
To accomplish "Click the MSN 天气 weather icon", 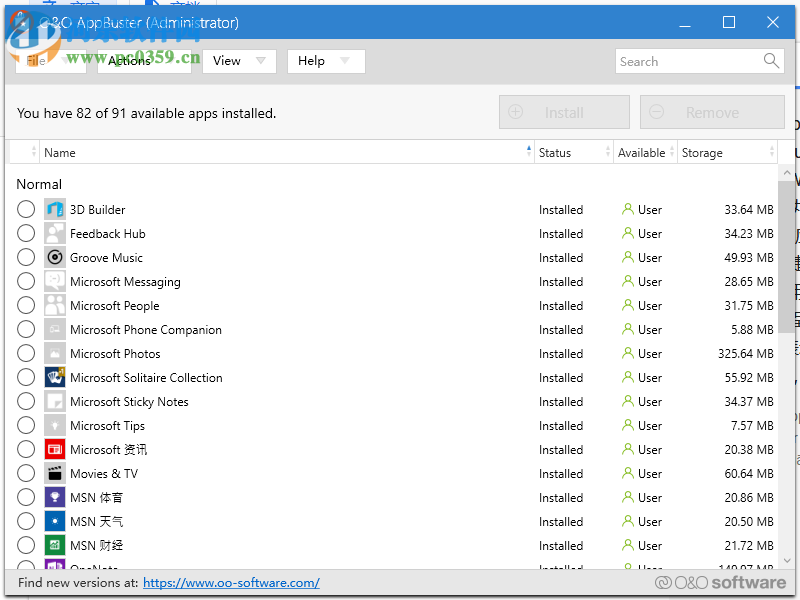I will click(x=54, y=522).
